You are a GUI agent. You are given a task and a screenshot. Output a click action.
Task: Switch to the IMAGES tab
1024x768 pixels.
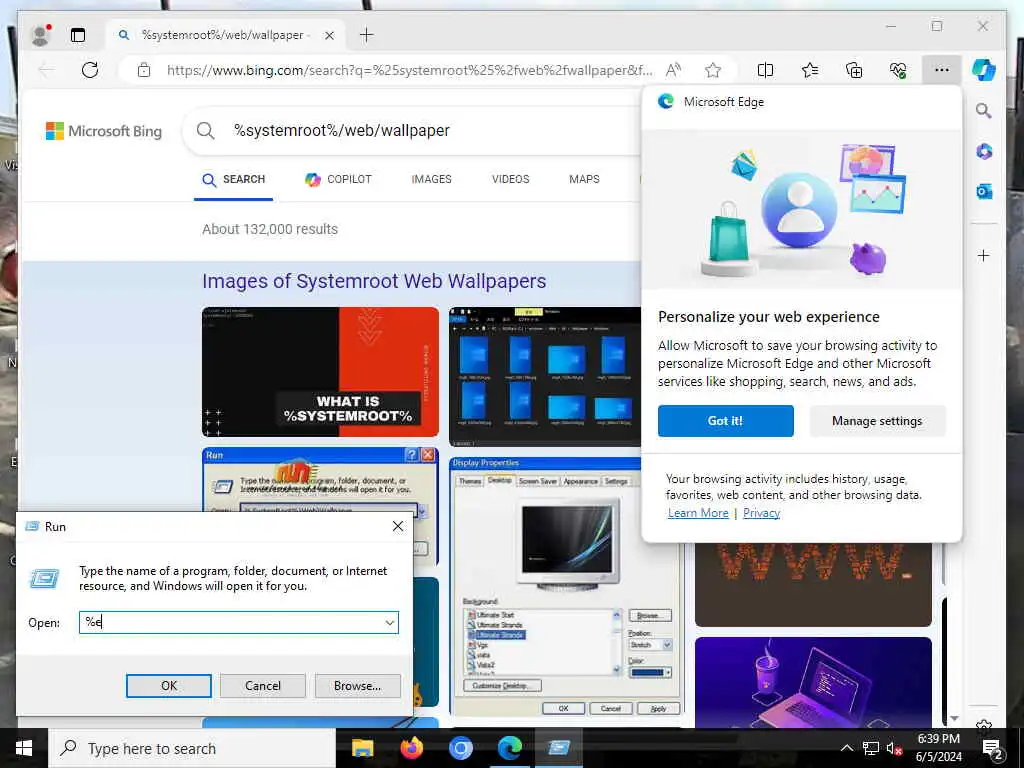(x=432, y=180)
